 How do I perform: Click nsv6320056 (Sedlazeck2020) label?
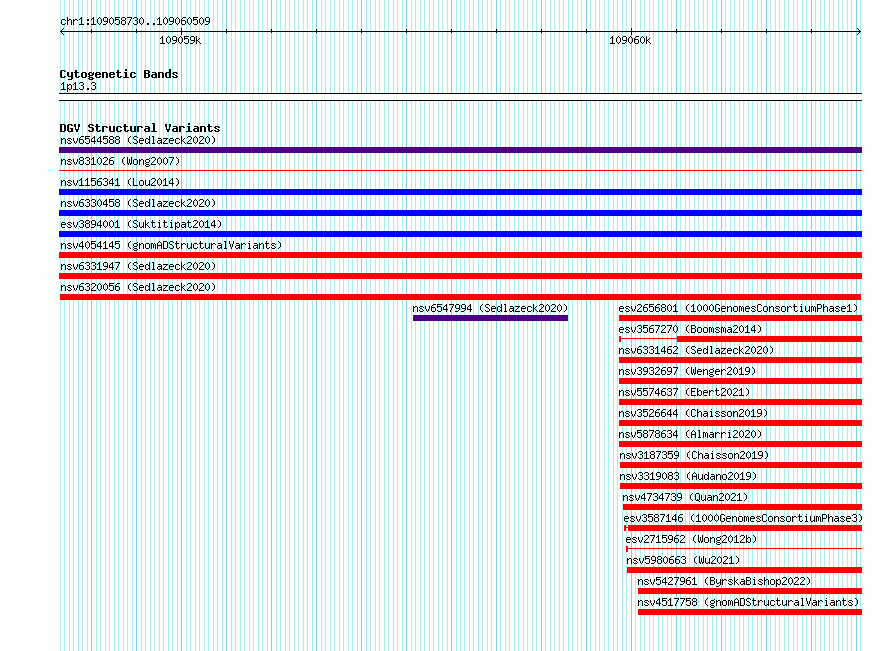tap(138, 287)
